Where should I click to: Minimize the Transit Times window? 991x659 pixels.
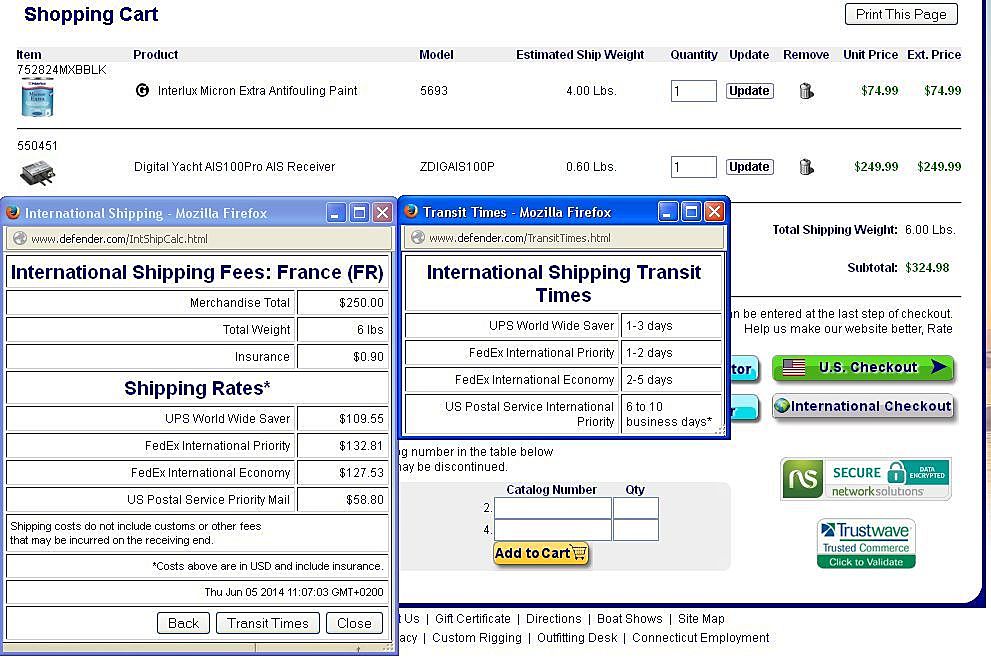tap(667, 212)
